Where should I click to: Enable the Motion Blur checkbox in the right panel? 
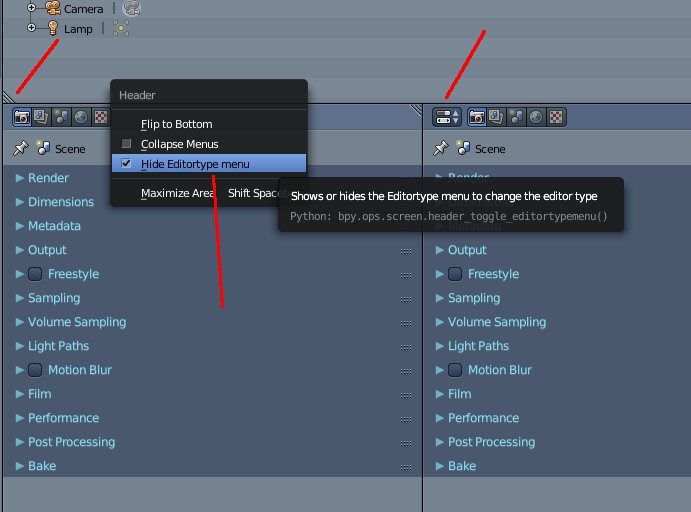[x=455, y=370]
